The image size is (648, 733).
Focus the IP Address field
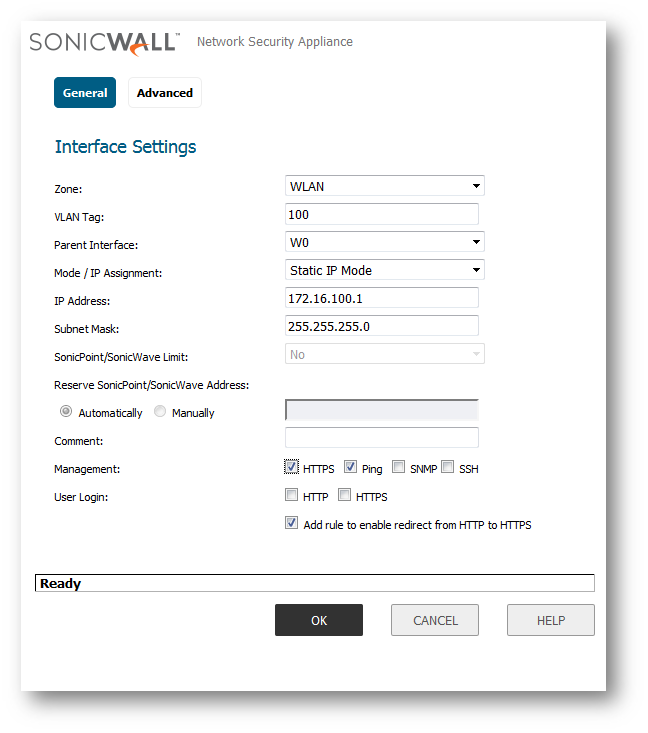point(381,298)
